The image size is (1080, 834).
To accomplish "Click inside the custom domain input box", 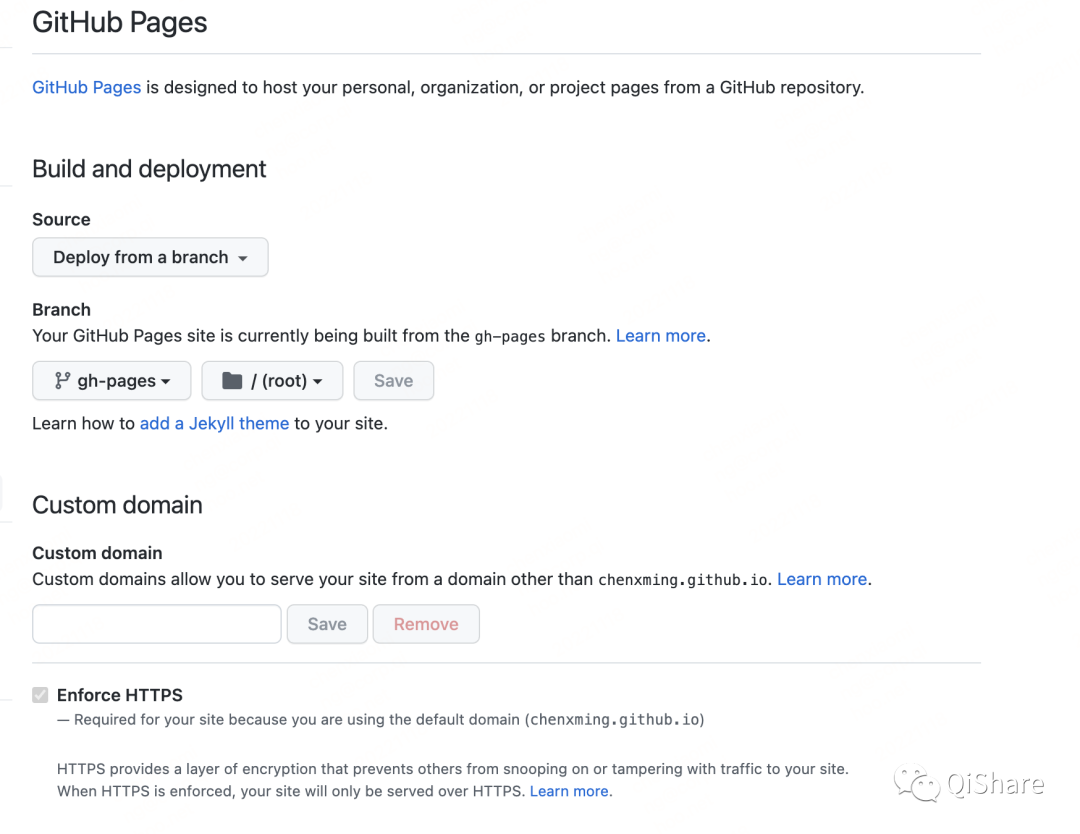I will [156, 623].
